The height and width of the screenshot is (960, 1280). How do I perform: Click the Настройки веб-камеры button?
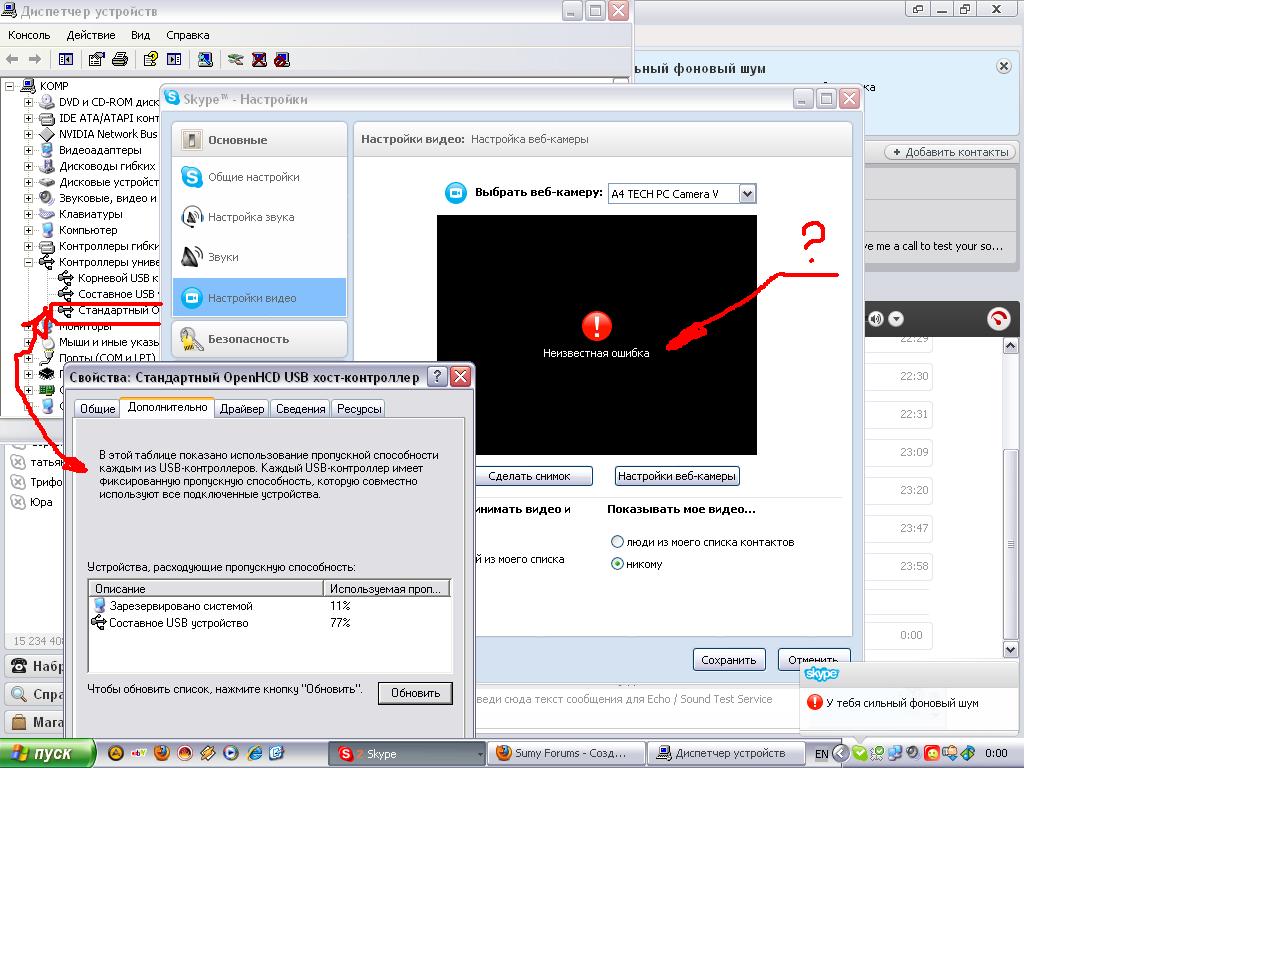coord(677,476)
